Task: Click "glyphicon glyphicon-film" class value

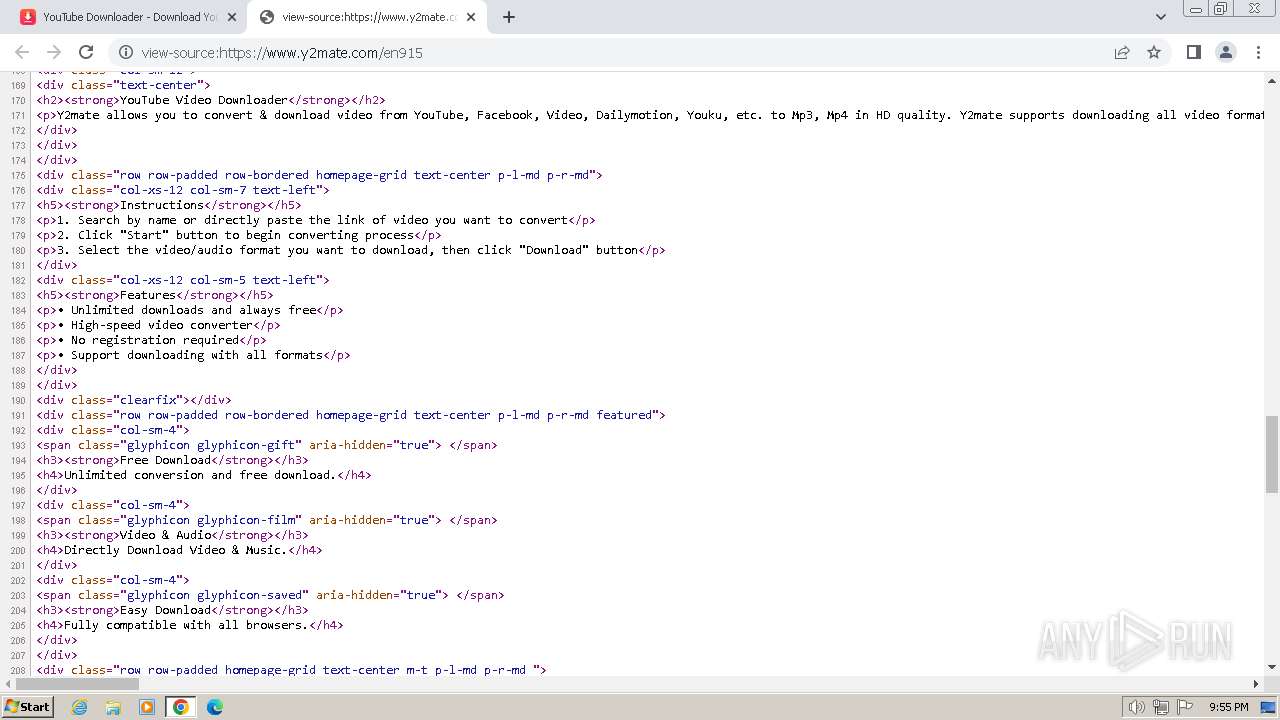Action: tap(211, 520)
